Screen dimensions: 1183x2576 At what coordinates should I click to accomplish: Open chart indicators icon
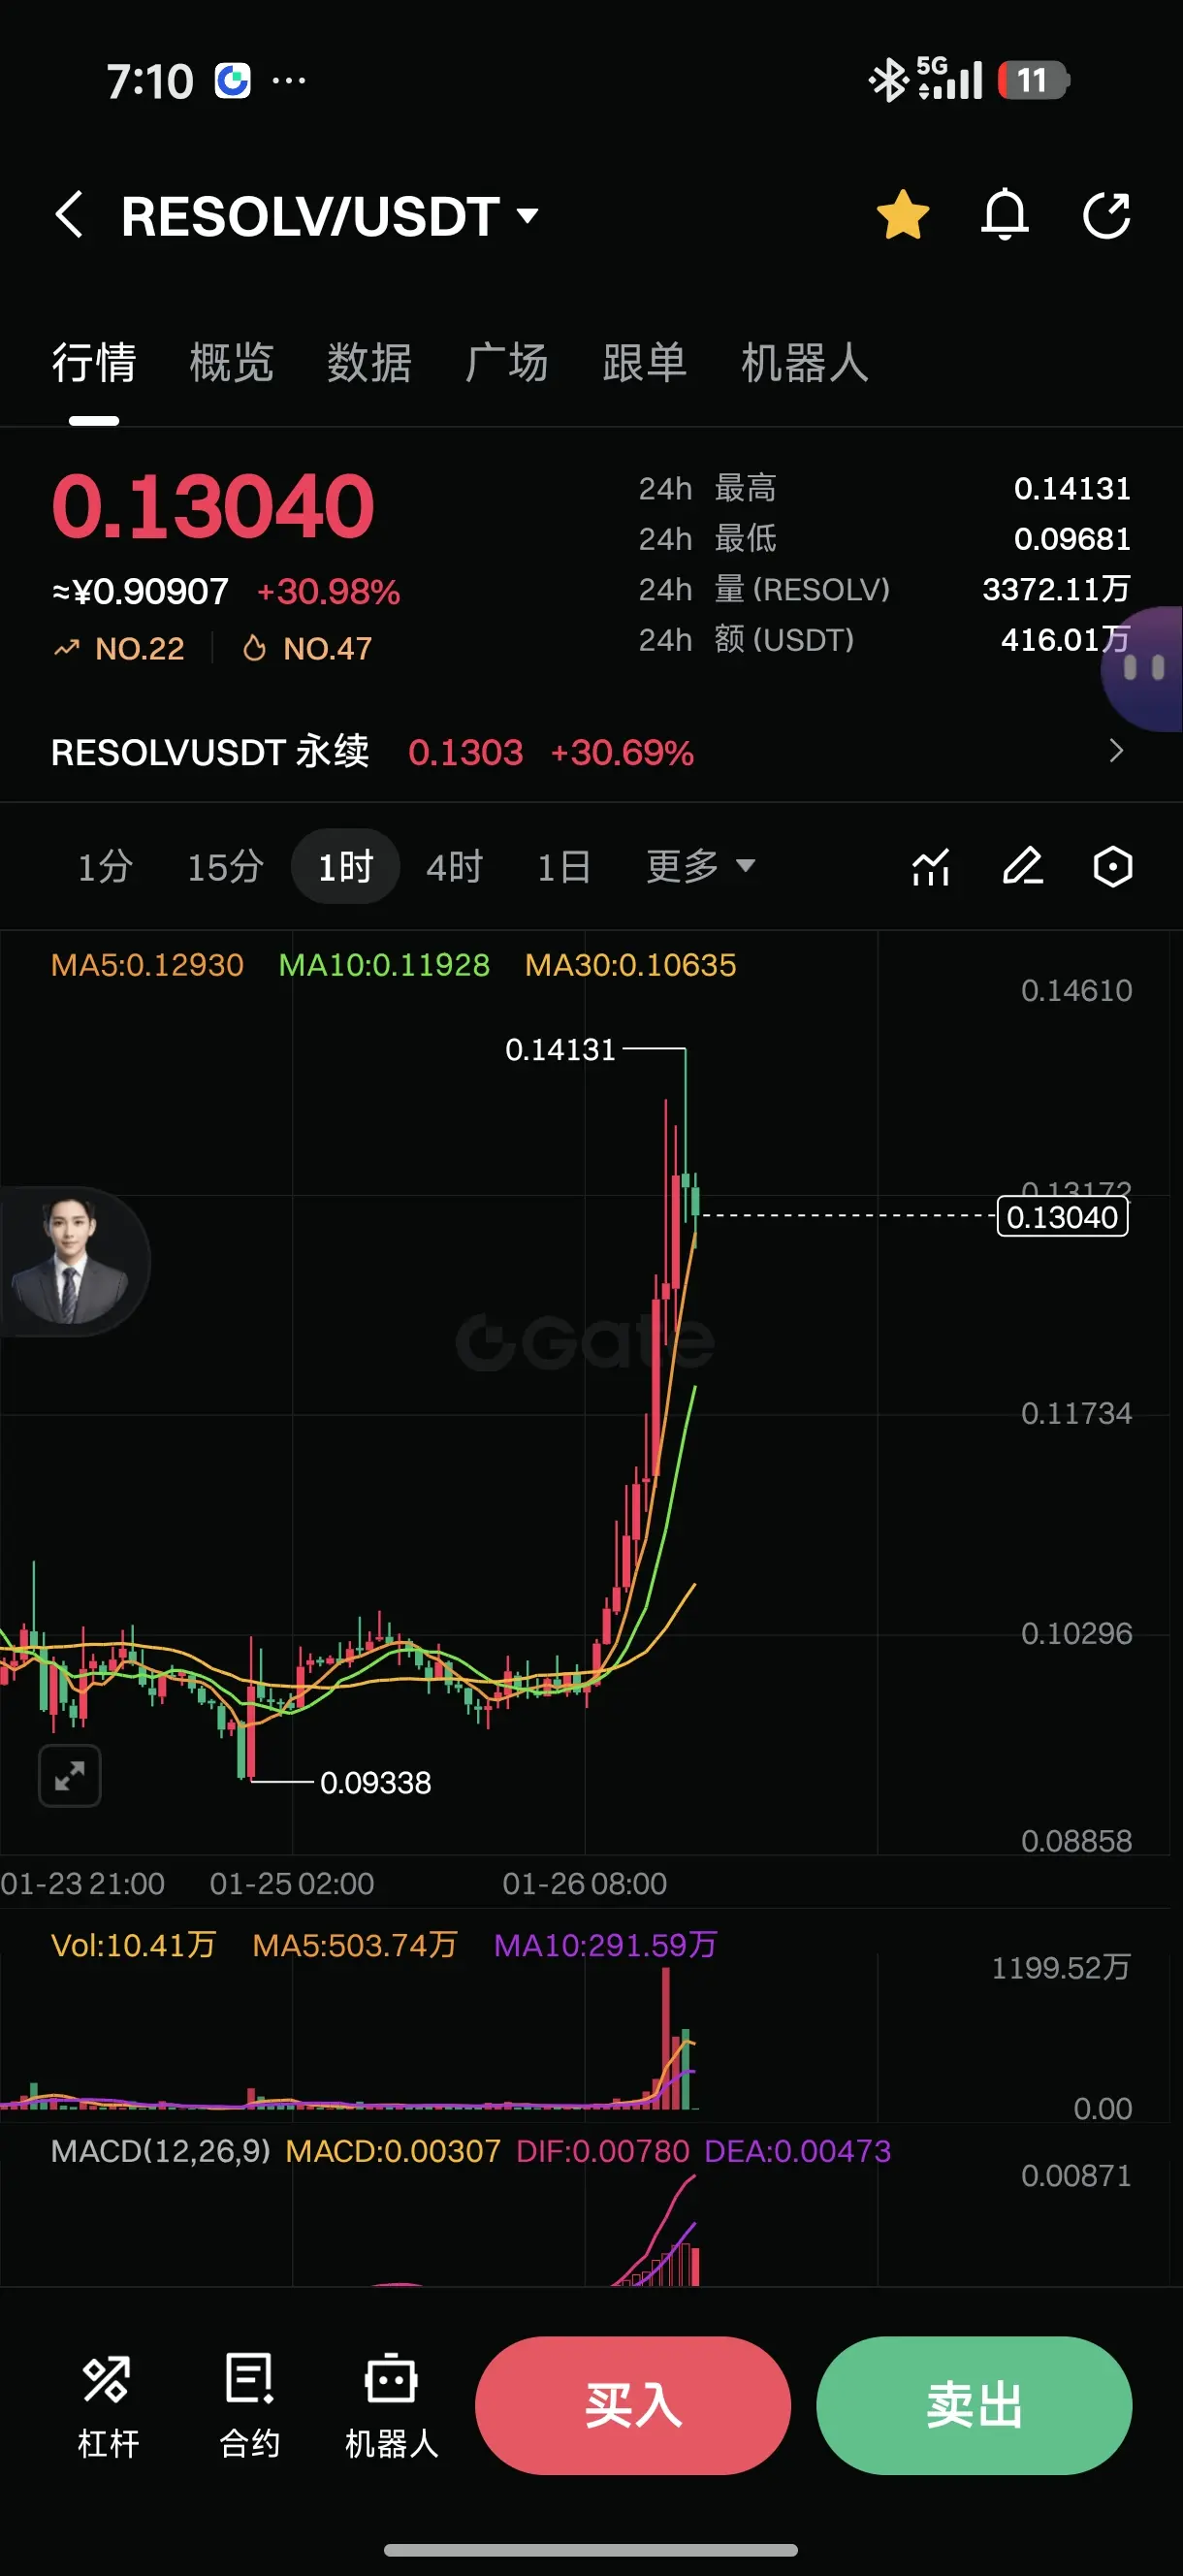[x=931, y=866]
